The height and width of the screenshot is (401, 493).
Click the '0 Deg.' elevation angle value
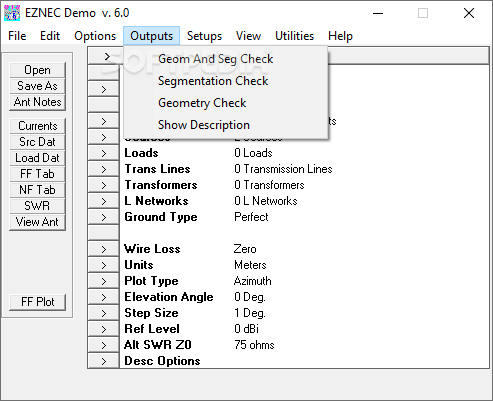tap(250, 297)
